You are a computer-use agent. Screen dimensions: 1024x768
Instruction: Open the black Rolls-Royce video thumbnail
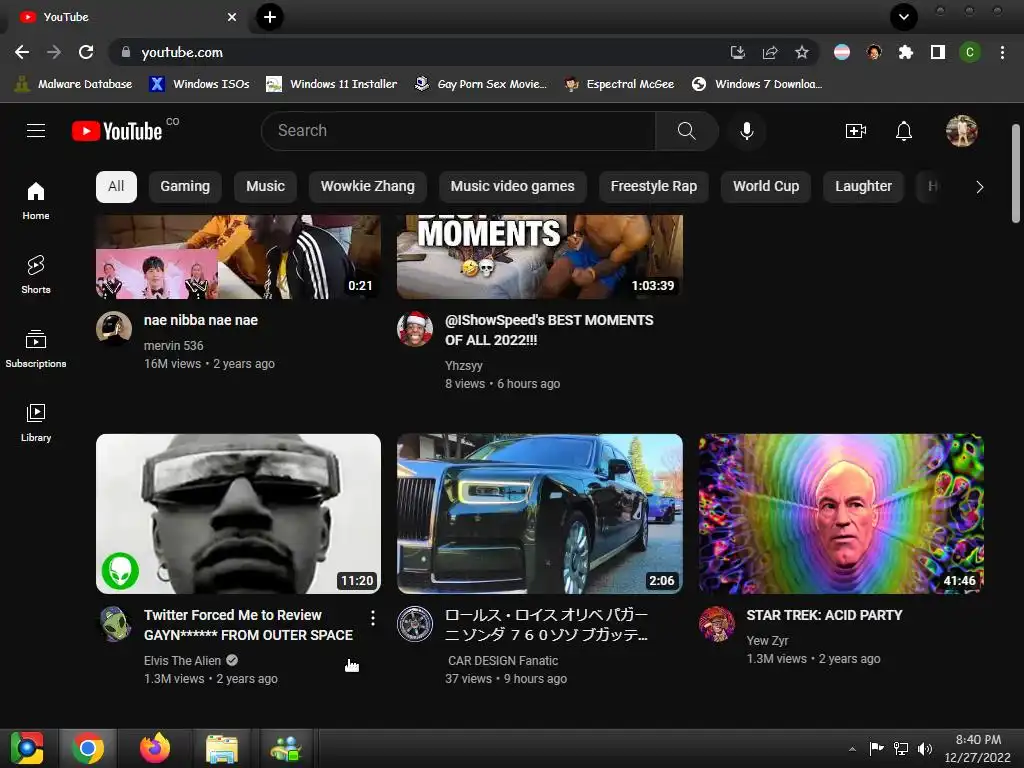tap(540, 514)
